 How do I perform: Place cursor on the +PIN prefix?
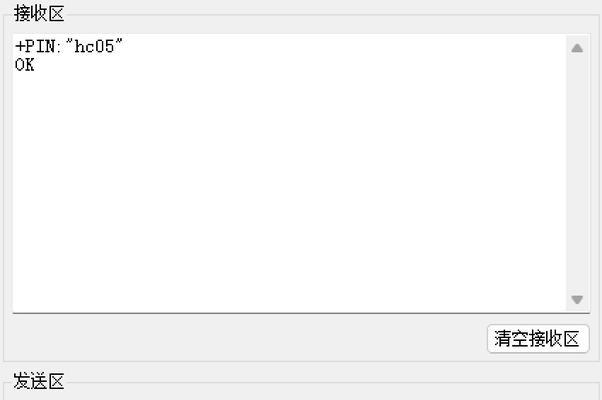pos(35,46)
